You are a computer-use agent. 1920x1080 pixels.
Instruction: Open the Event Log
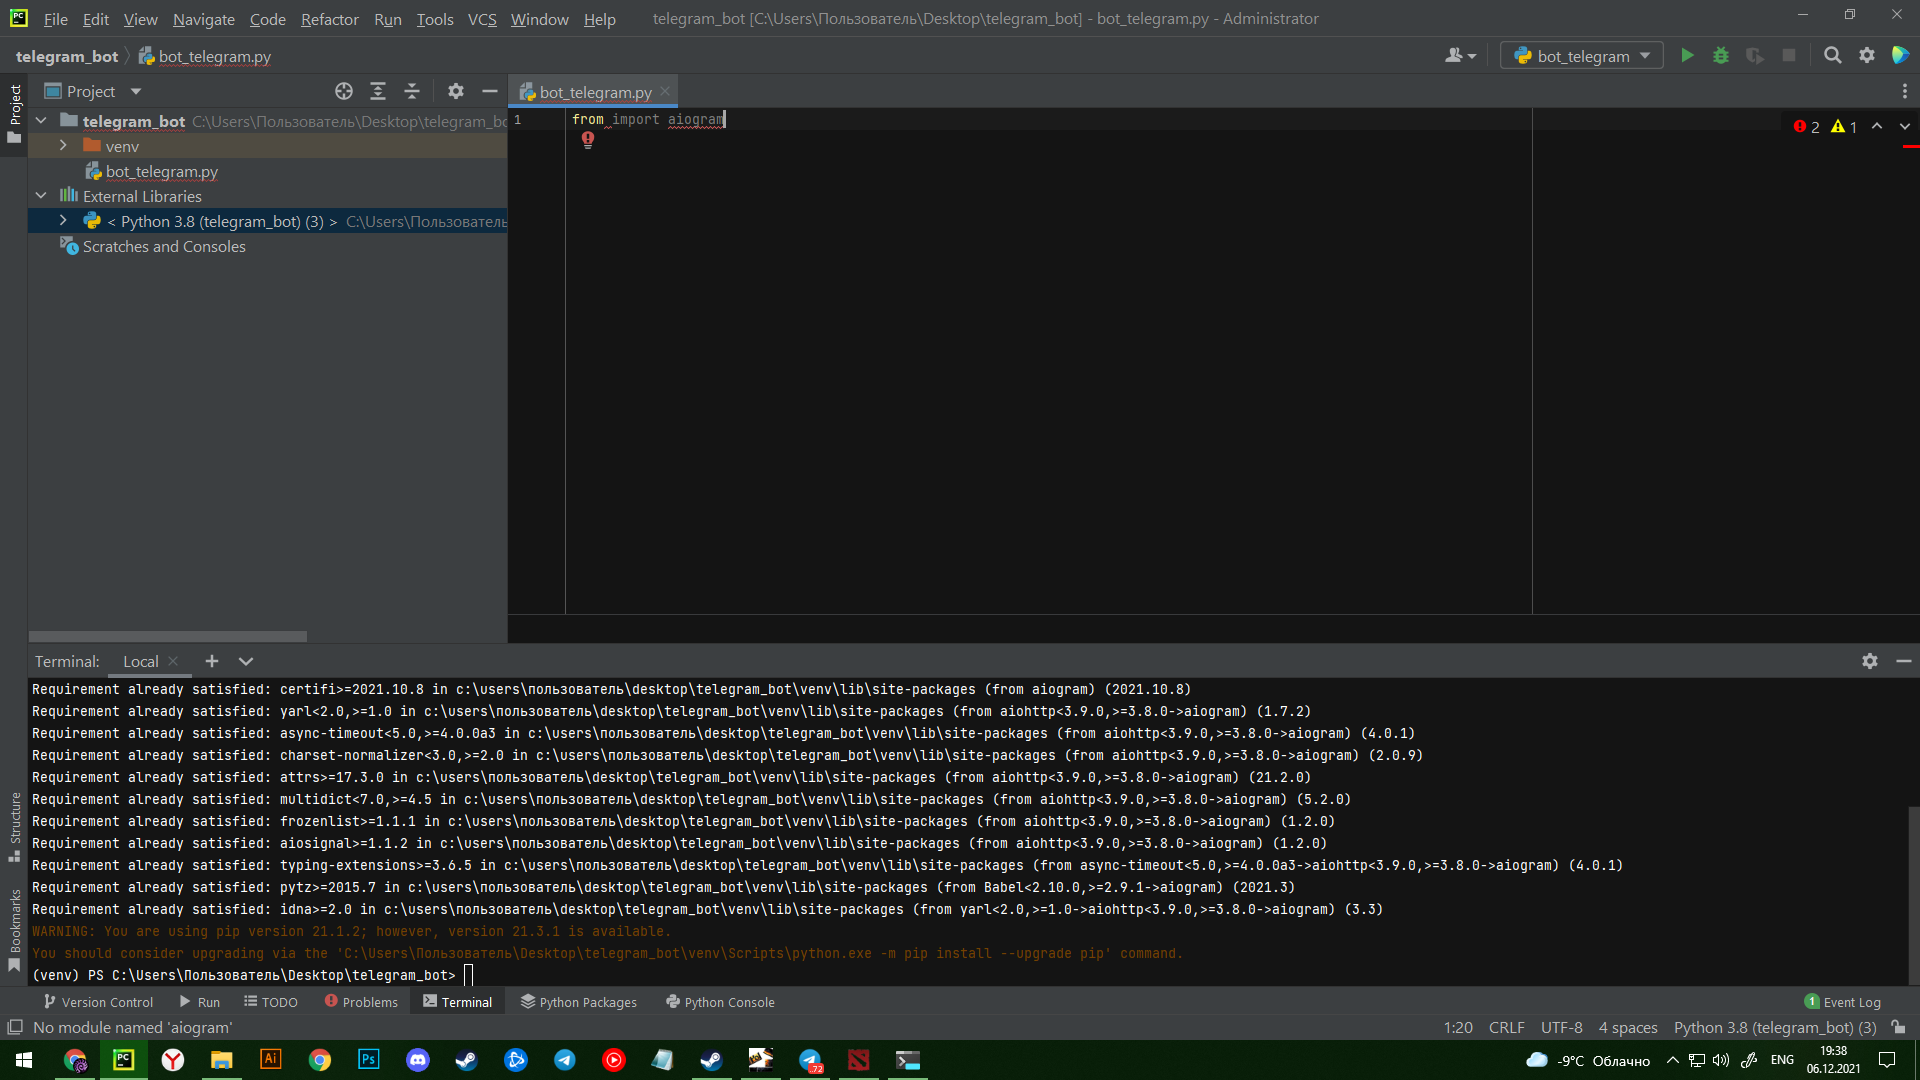point(1842,1002)
